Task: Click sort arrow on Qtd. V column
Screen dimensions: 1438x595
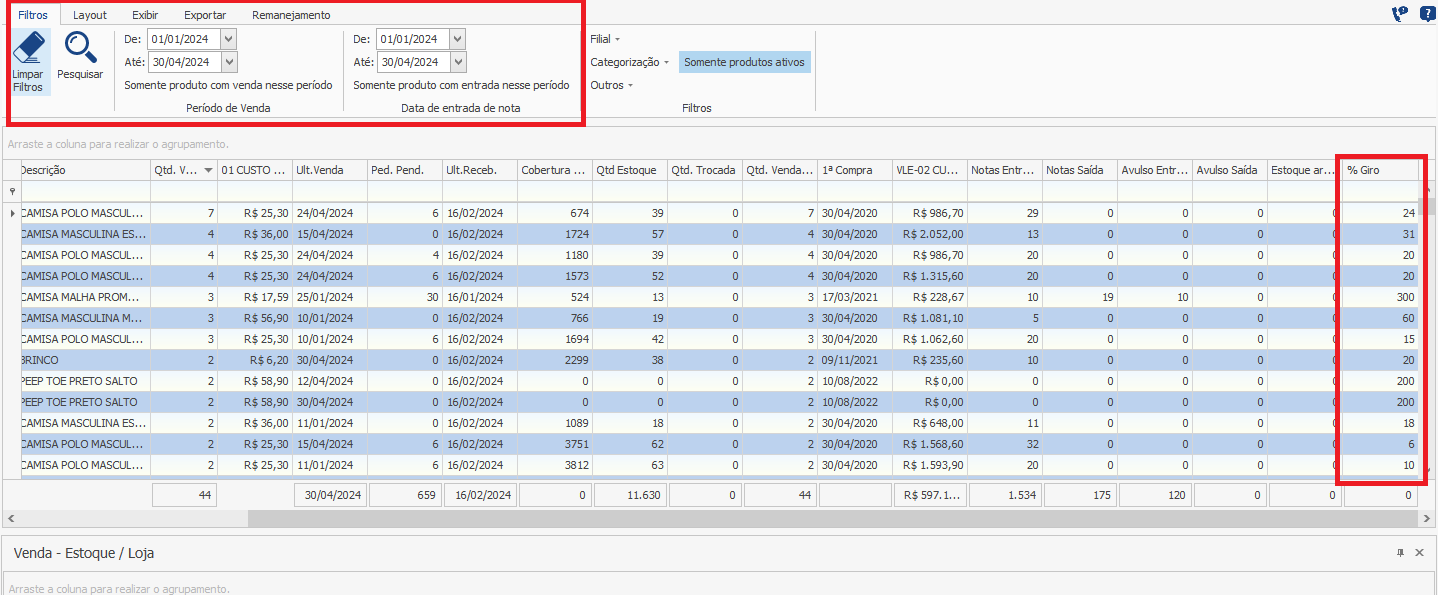Action: tap(208, 171)
